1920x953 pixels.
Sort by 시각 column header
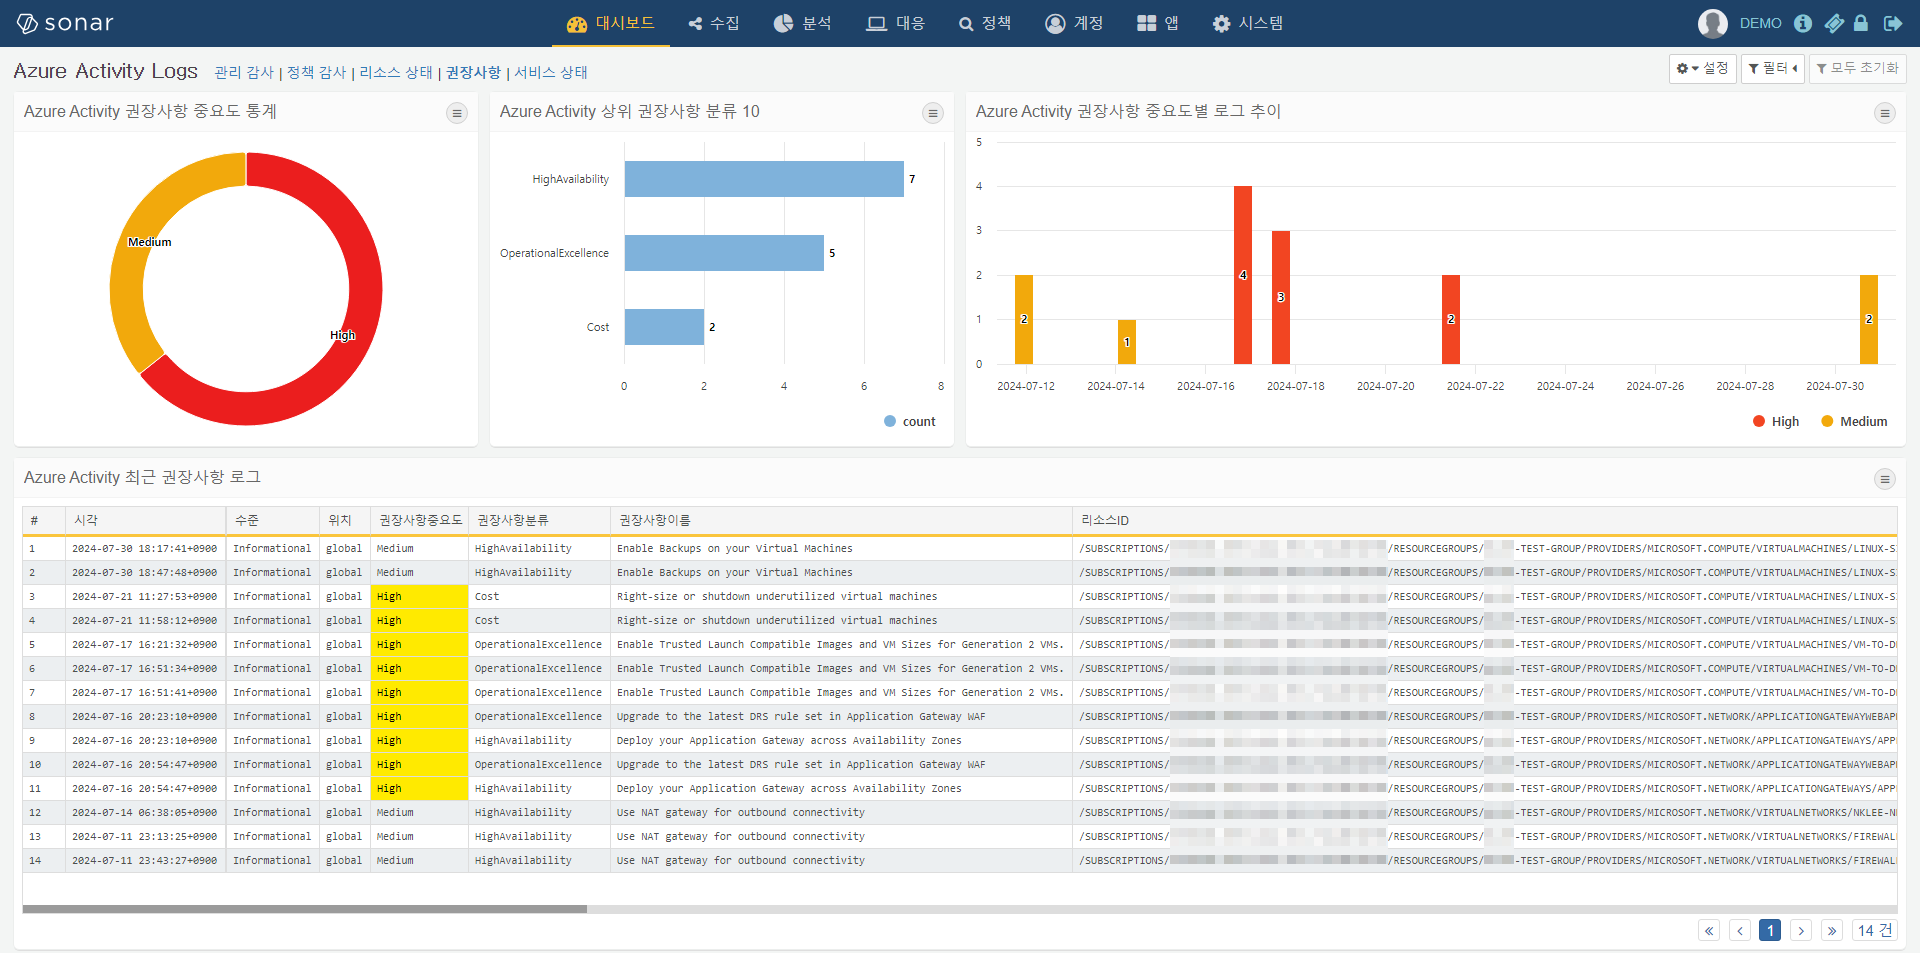(146, 520)
